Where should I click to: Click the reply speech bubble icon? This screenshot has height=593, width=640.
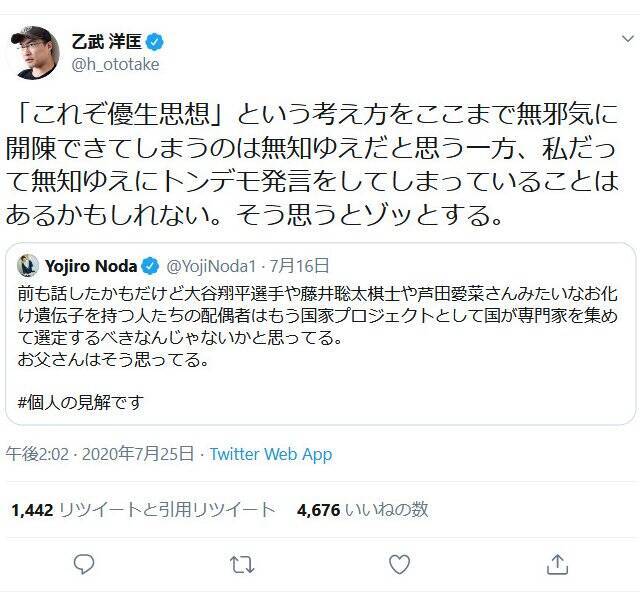[84, 564]
